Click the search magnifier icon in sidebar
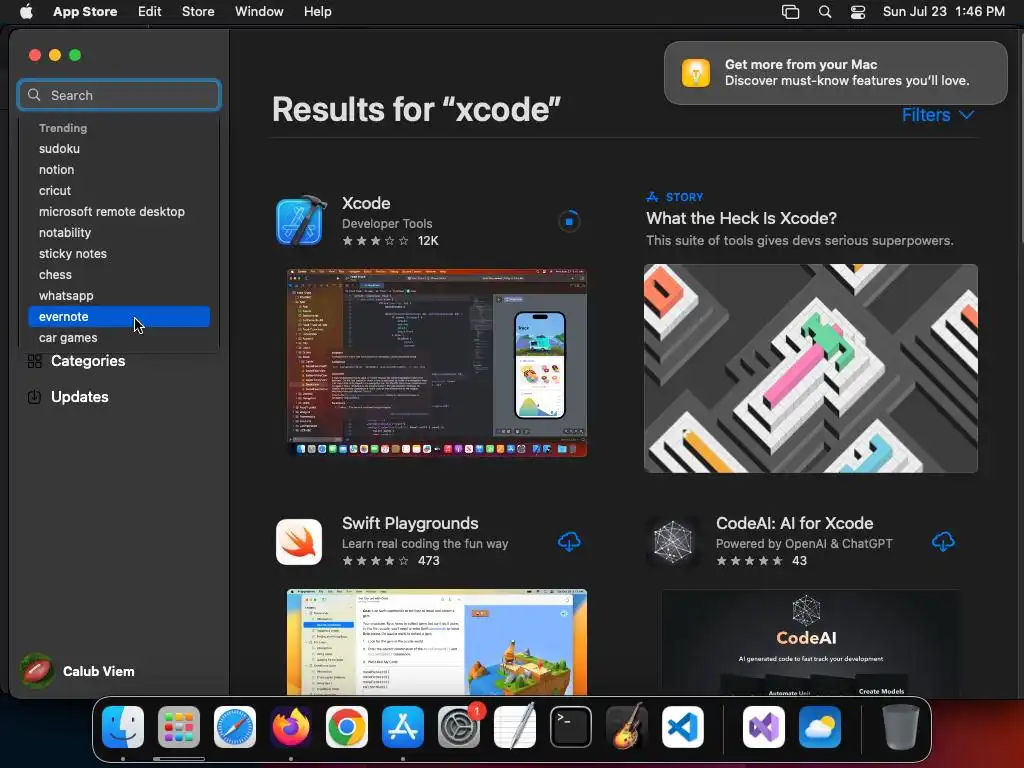The image size is (1024, 768). 34,95
